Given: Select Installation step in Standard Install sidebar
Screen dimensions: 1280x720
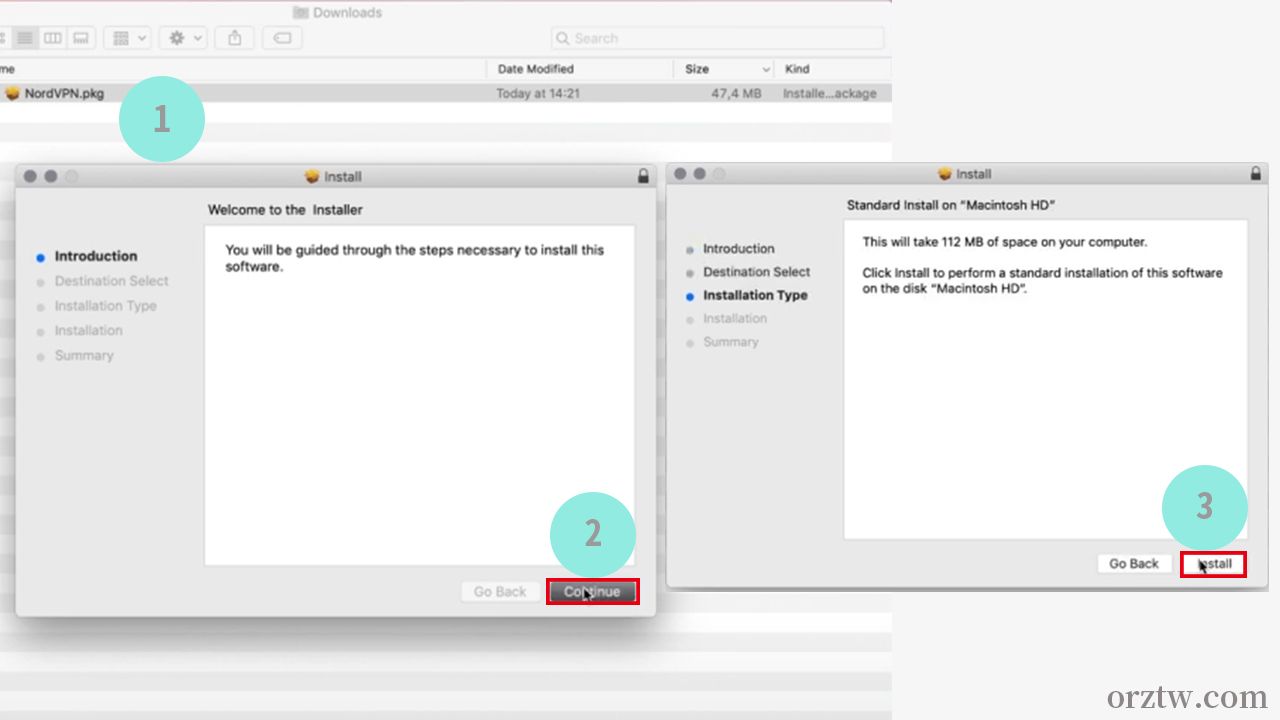Looking at the screenshot, I should [735, 319].
